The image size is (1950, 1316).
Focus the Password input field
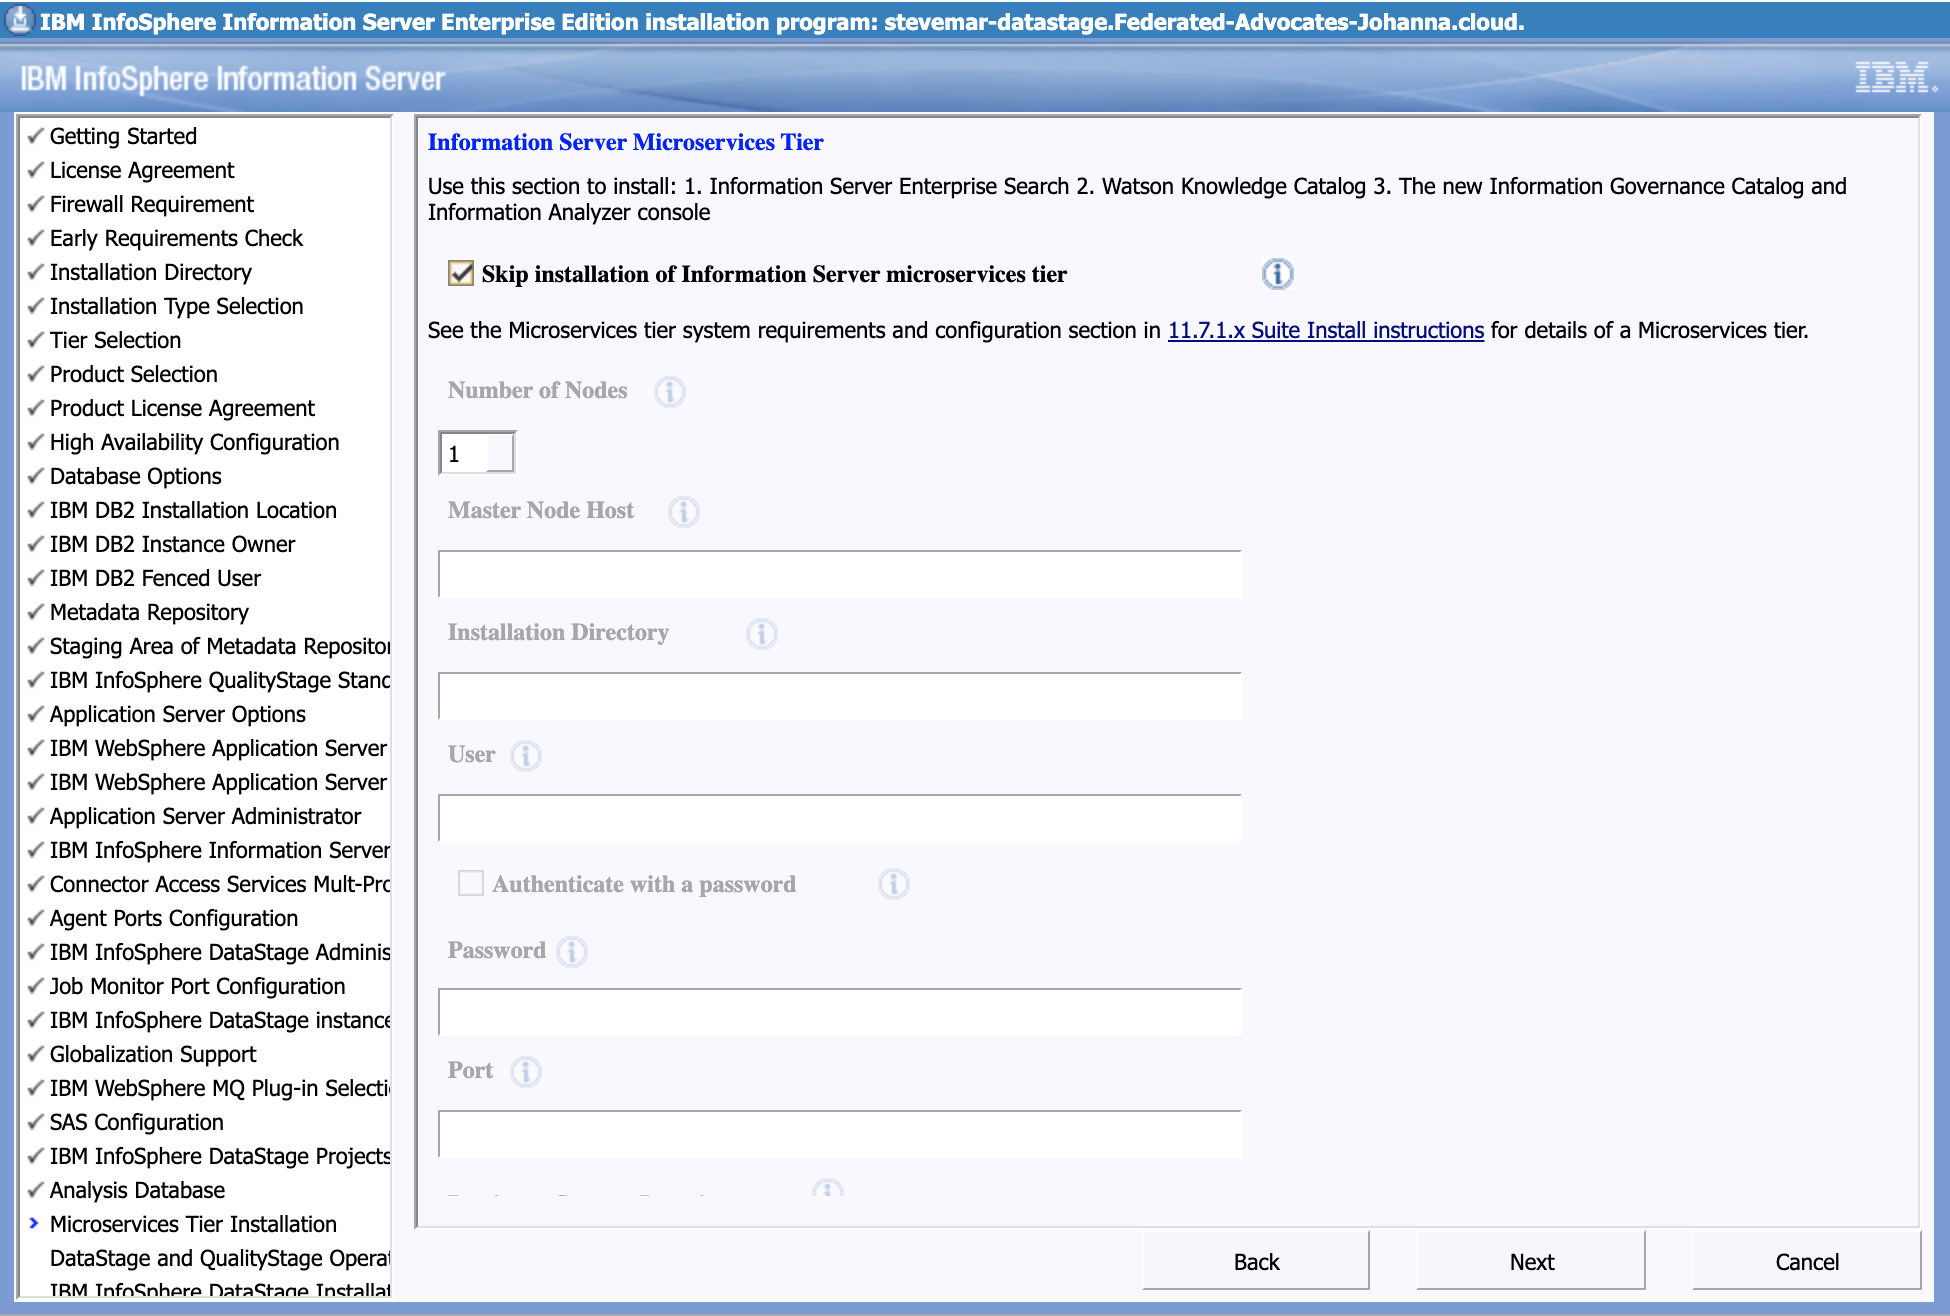[x=840, y=1013]
